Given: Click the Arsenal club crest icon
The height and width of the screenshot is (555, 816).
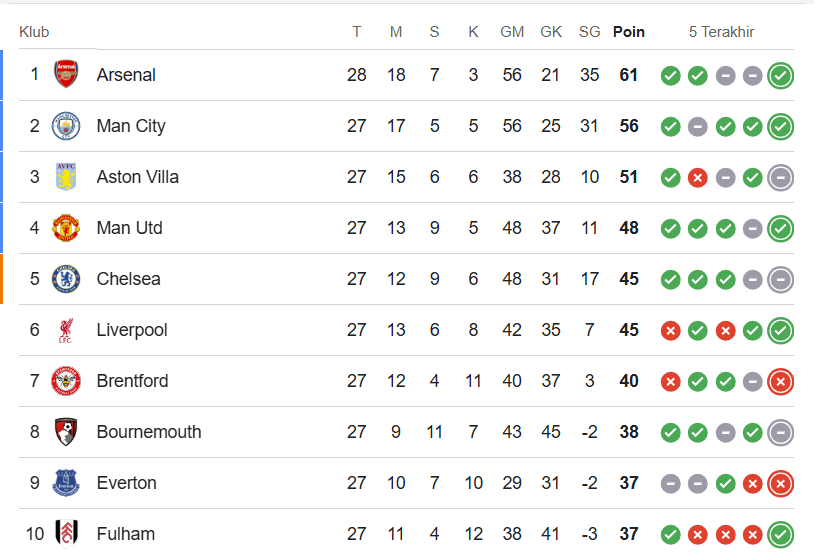Looking at the screenshot, I should [65, 75].
